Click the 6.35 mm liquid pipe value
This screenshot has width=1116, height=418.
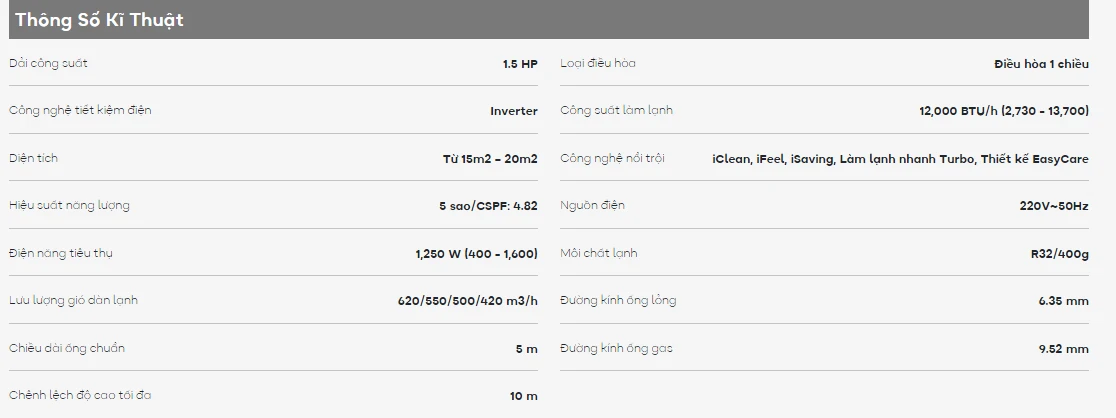pyautogui.click(x=1063, y=301)
